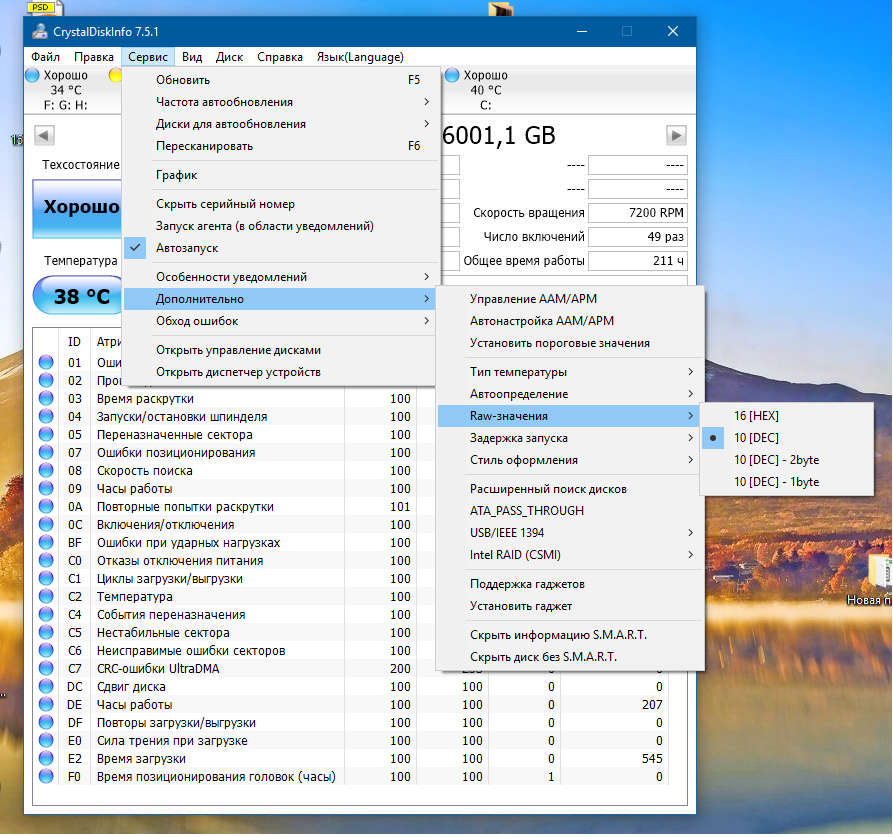Choose Открыть диспетчер устройств
Viewport: 893px width, 837px height.
[279, 372]
